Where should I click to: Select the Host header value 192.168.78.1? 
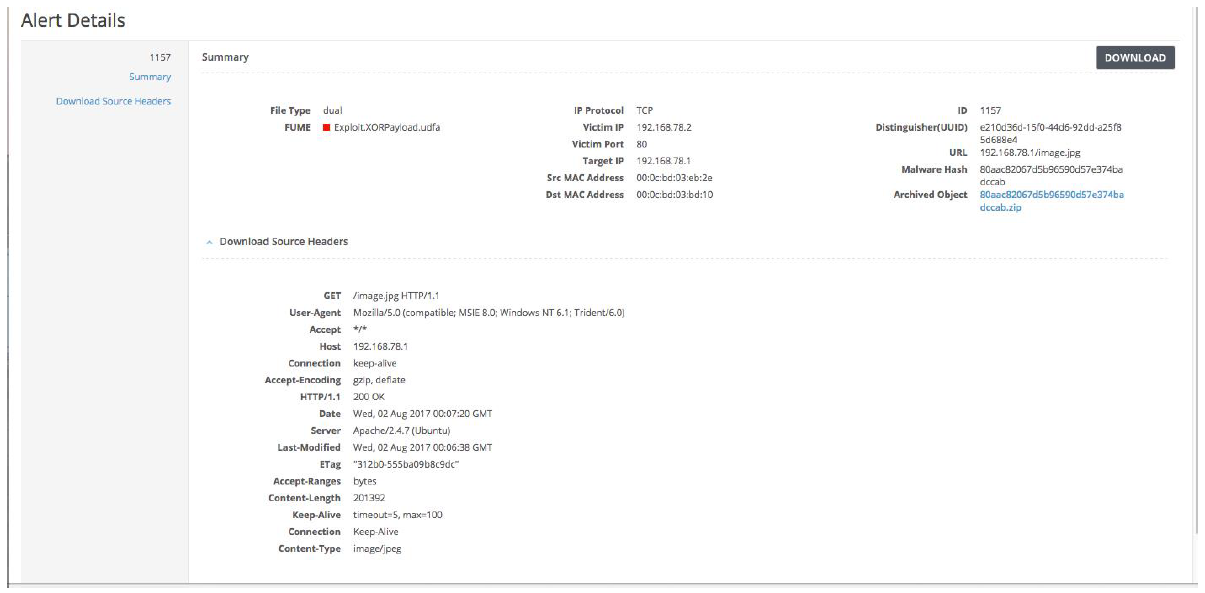click(381, 346)
